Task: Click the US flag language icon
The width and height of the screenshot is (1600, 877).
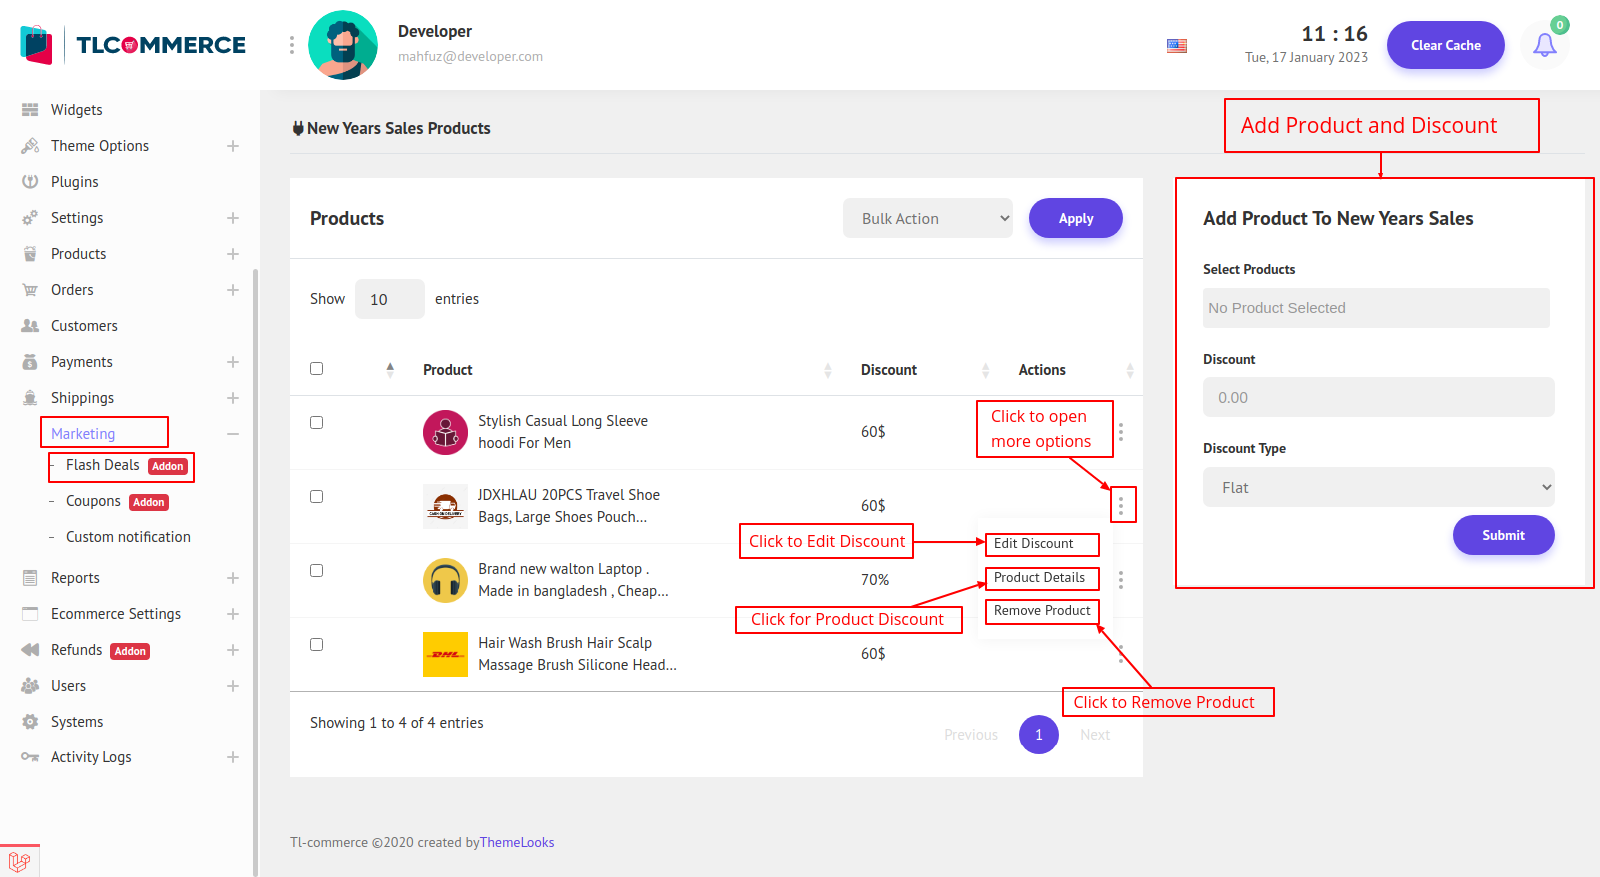Action: [x=1177, y=46]
